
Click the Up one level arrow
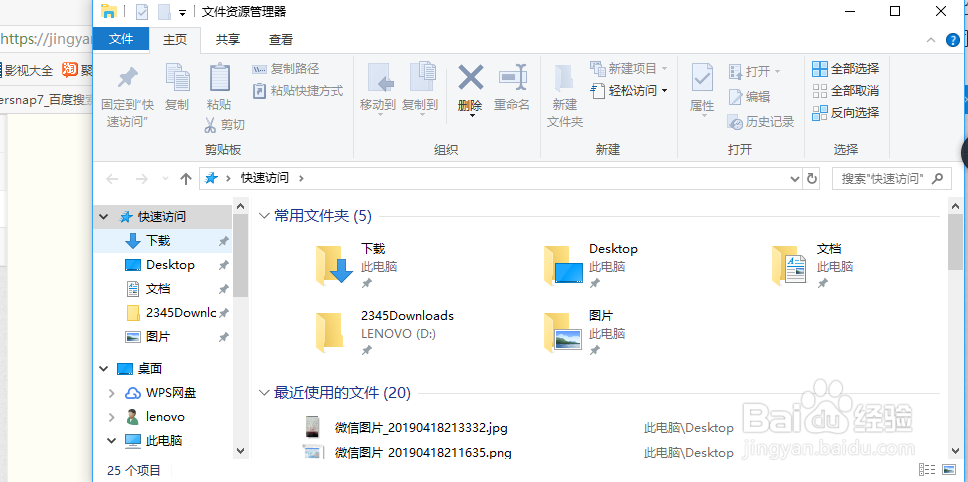point(186,179)
